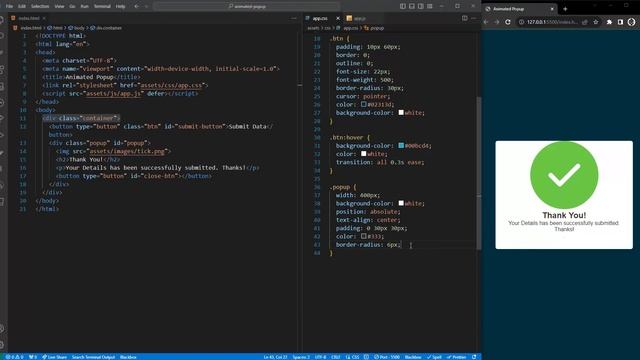Click the CSS editor vertical scrollbar

tap(479, 173)
